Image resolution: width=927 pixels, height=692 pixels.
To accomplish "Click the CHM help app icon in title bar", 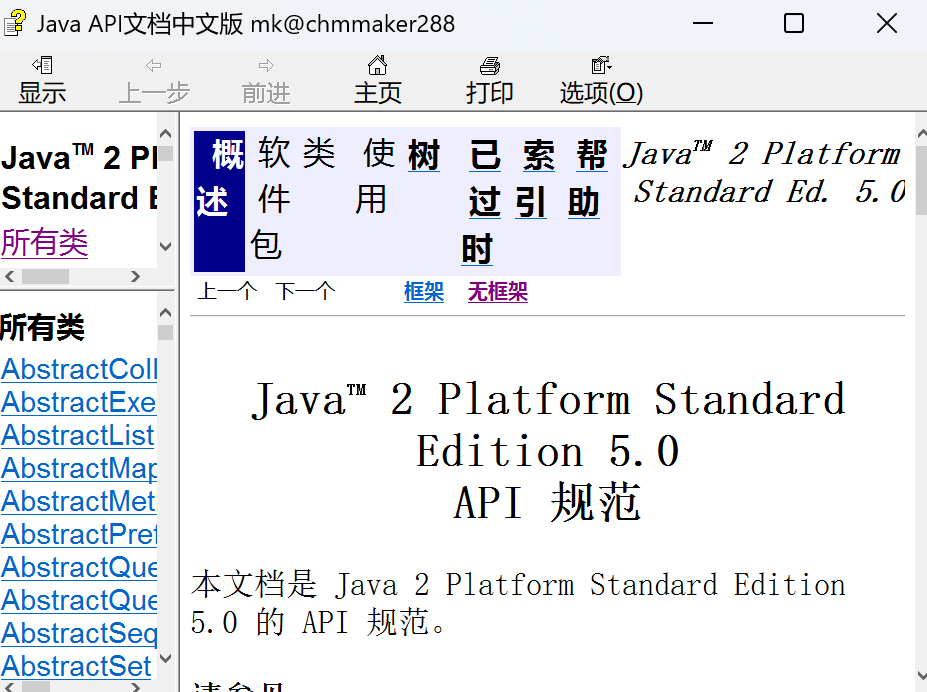I will pos(15,24).
